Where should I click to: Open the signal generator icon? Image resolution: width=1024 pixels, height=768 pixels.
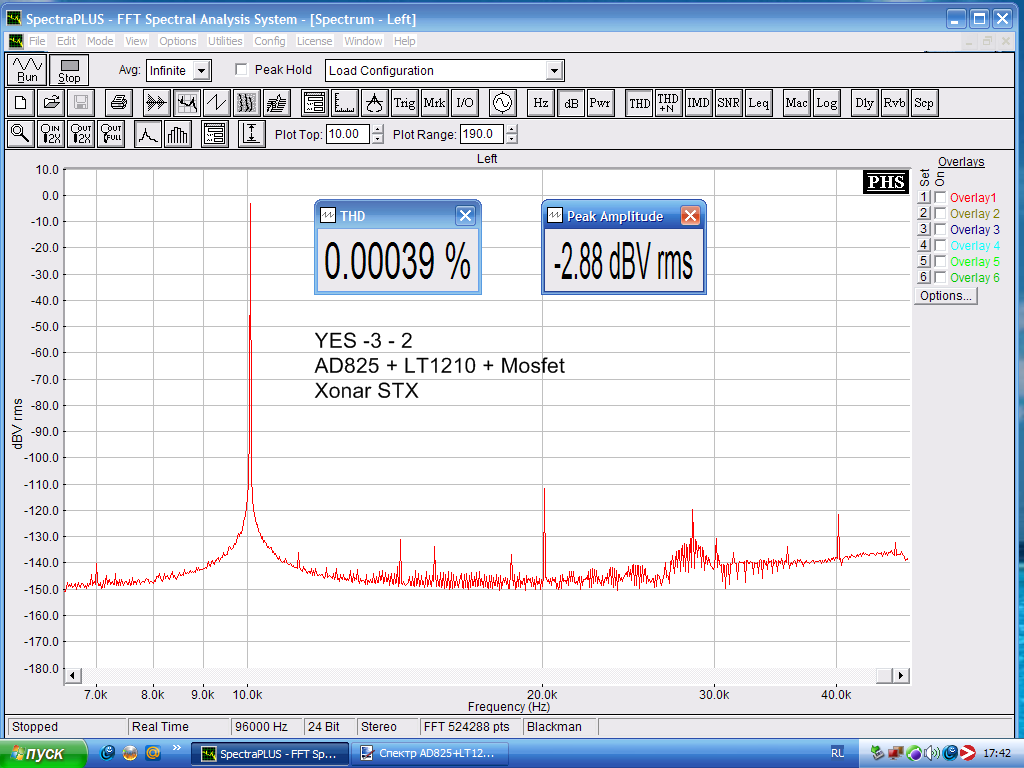(x=501, y=102)
